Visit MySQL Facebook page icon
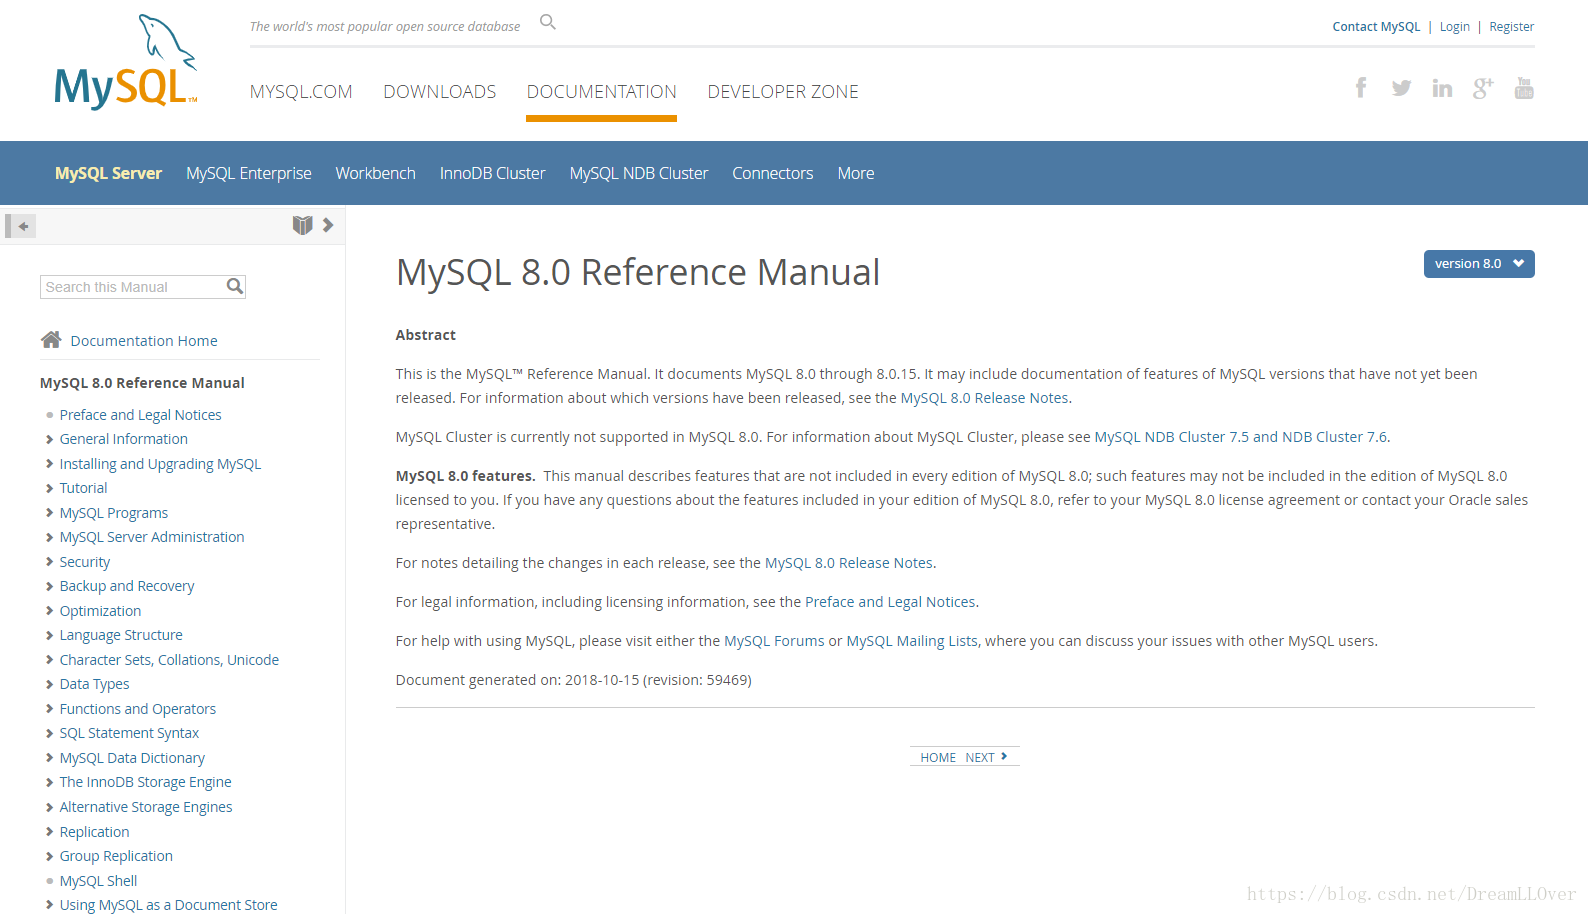 tap(1361, 88)
